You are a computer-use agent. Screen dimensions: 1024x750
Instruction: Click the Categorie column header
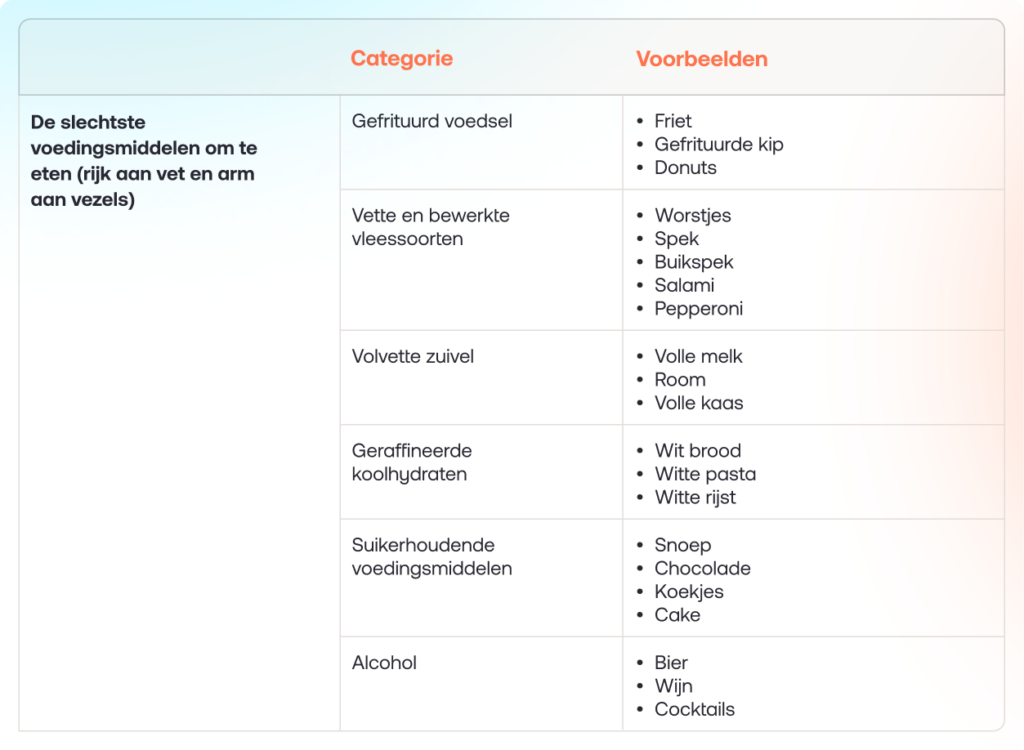401,58
